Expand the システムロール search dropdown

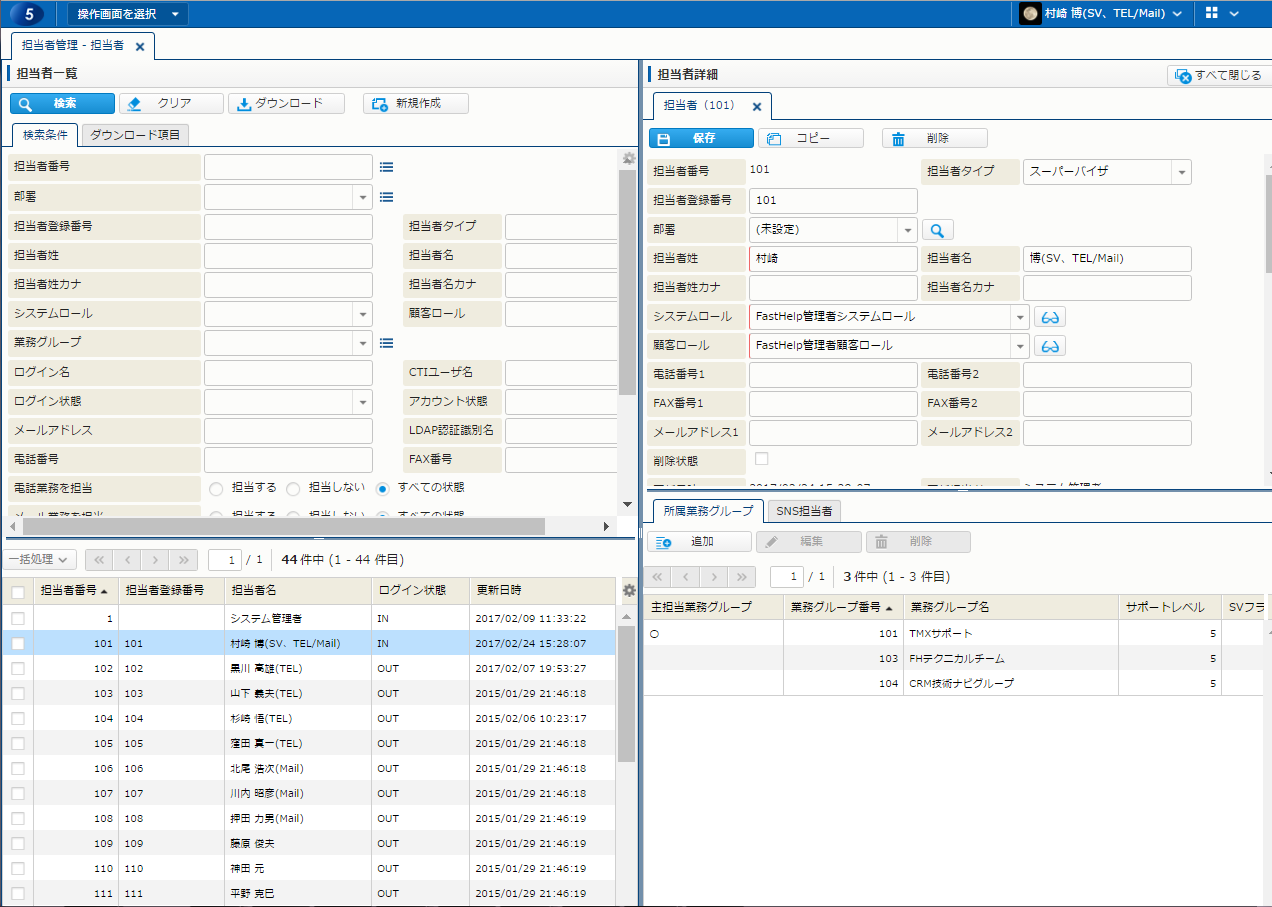(x=363, y=314)
